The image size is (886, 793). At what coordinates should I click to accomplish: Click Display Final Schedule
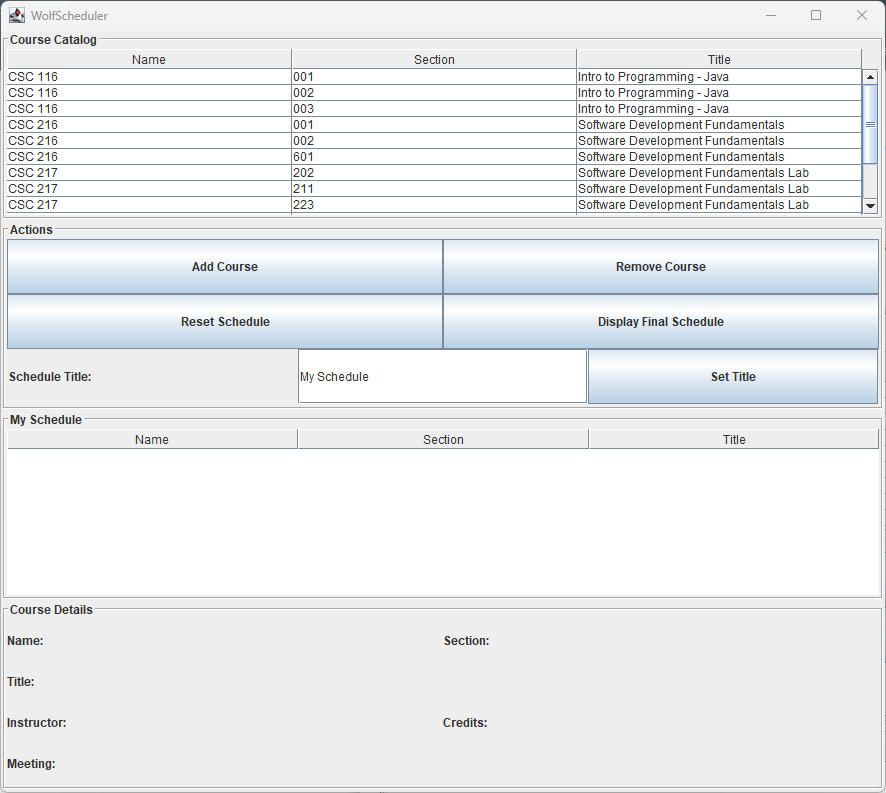pos(660,321)
